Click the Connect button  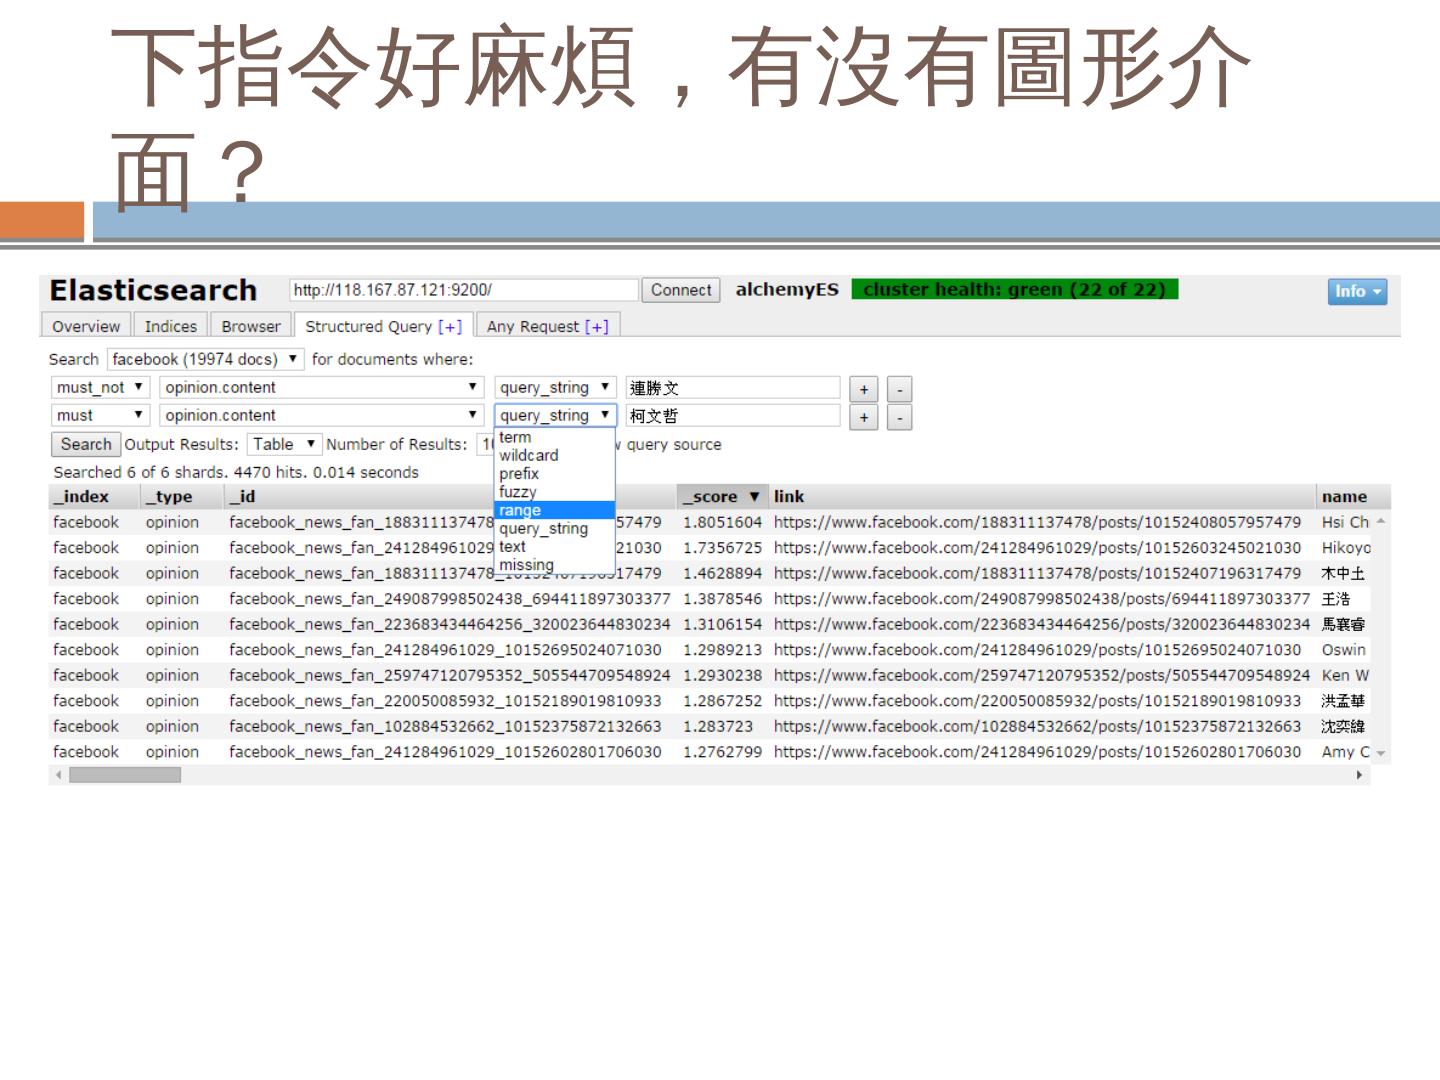click(x=681, y=290)
